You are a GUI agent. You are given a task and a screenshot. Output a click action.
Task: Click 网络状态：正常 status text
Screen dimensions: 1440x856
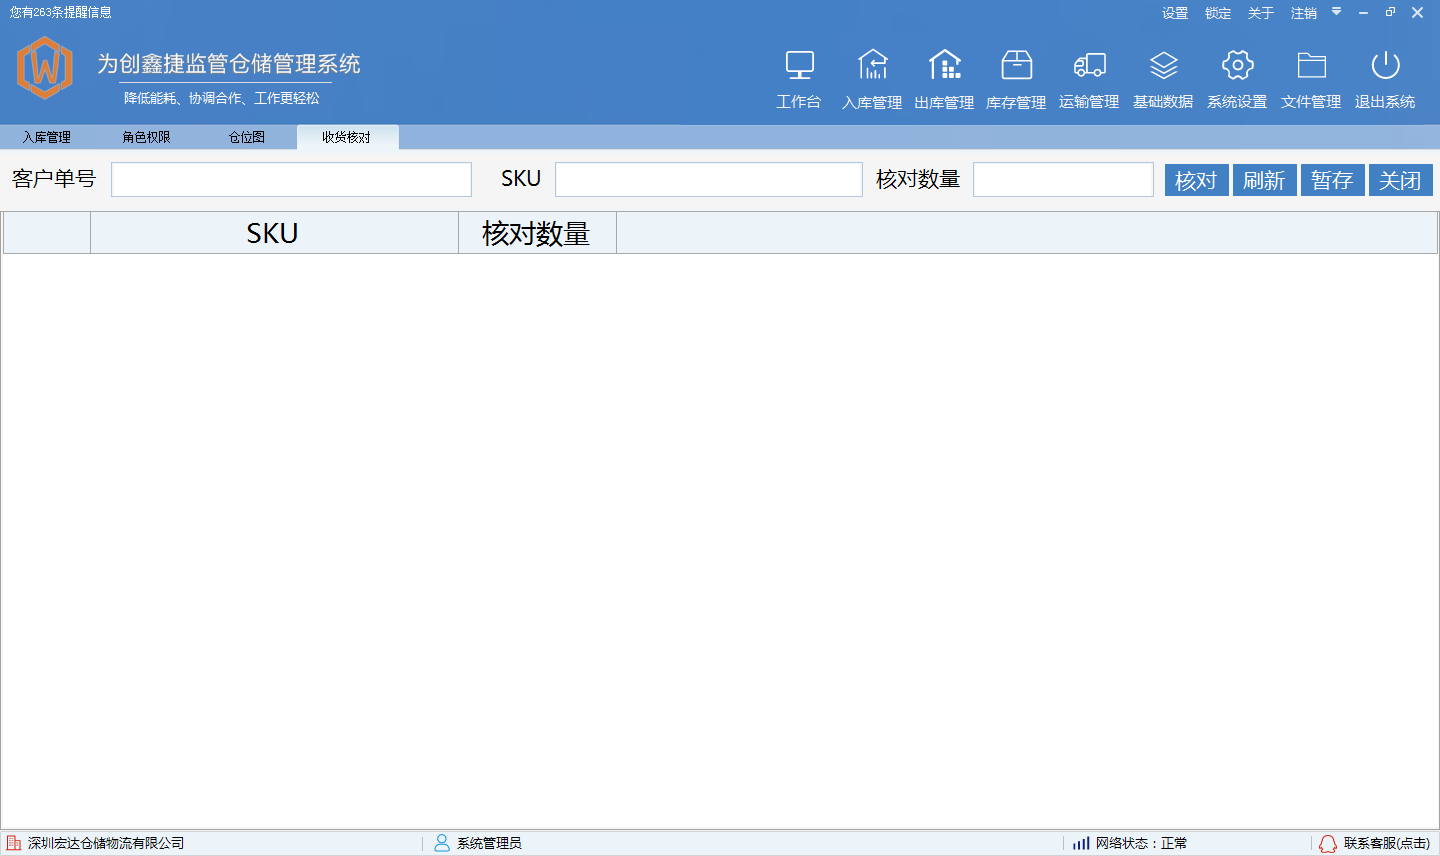click(1141, 843)
